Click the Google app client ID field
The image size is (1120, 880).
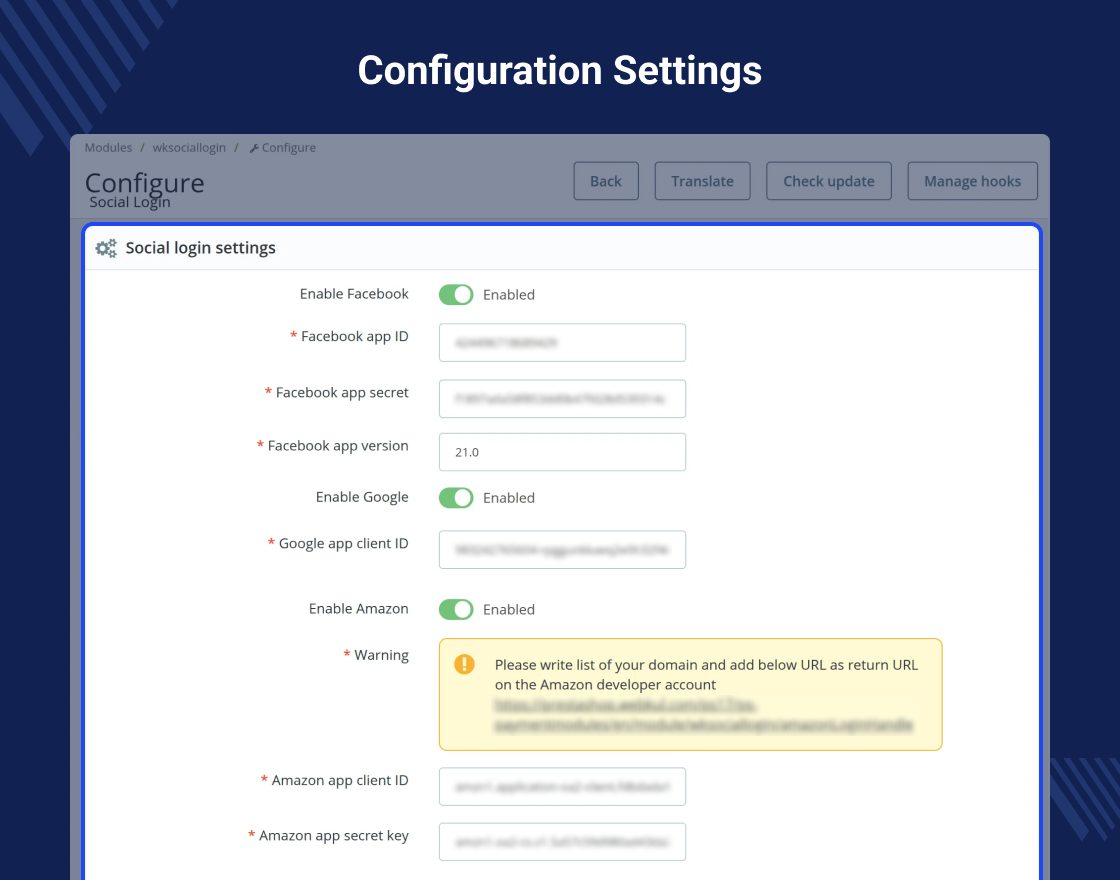[x=562, y=550]
